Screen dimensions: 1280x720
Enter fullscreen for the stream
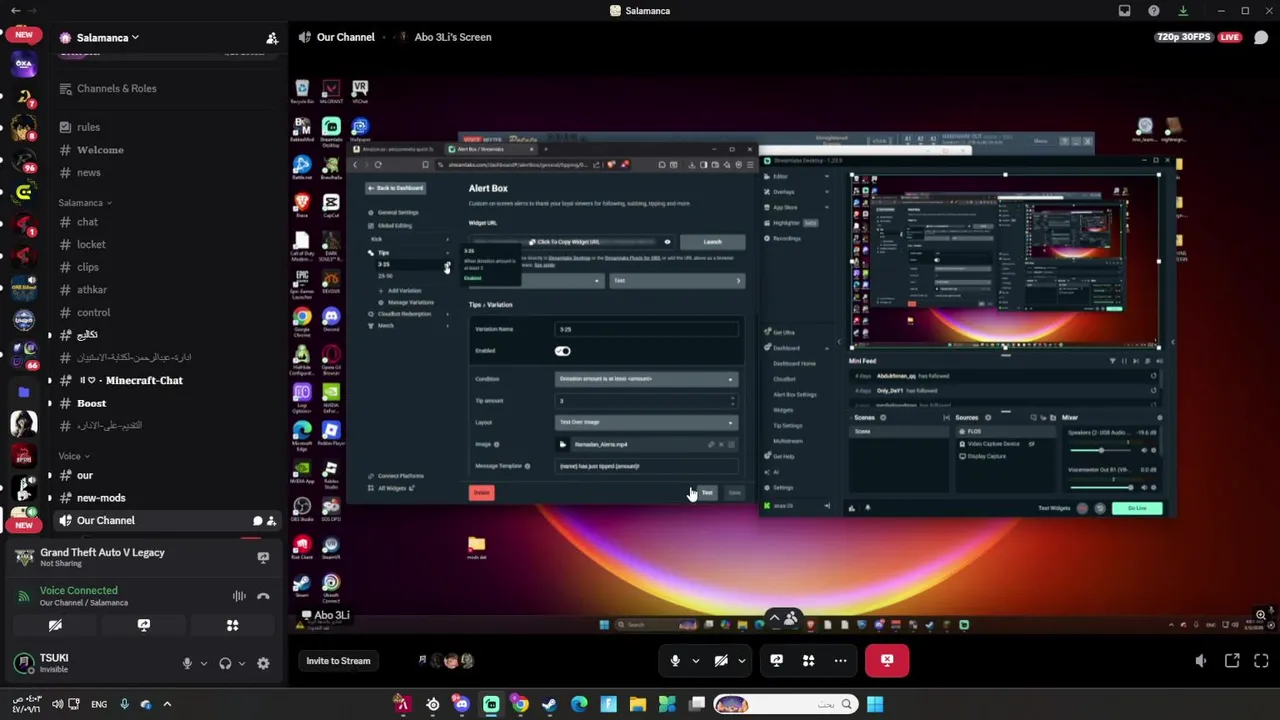1261,661
